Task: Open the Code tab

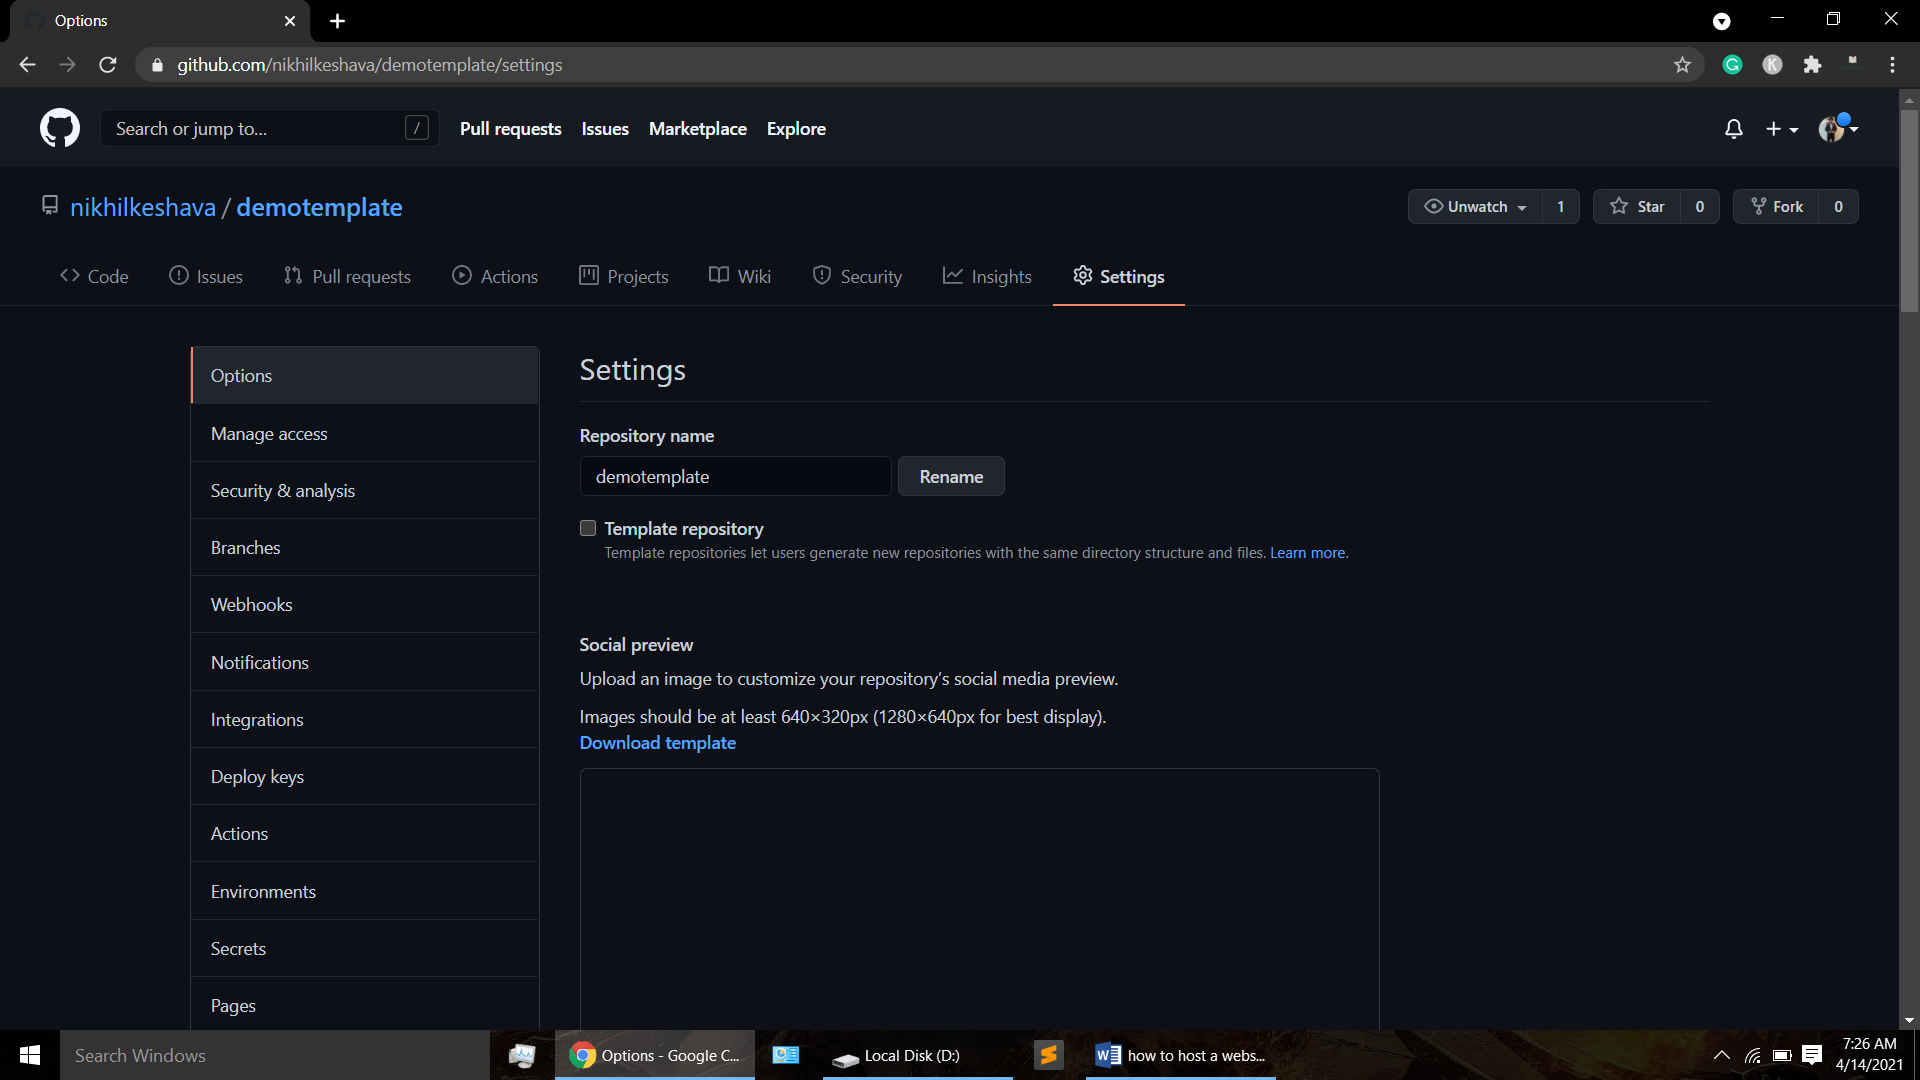Action: point(94,276)
